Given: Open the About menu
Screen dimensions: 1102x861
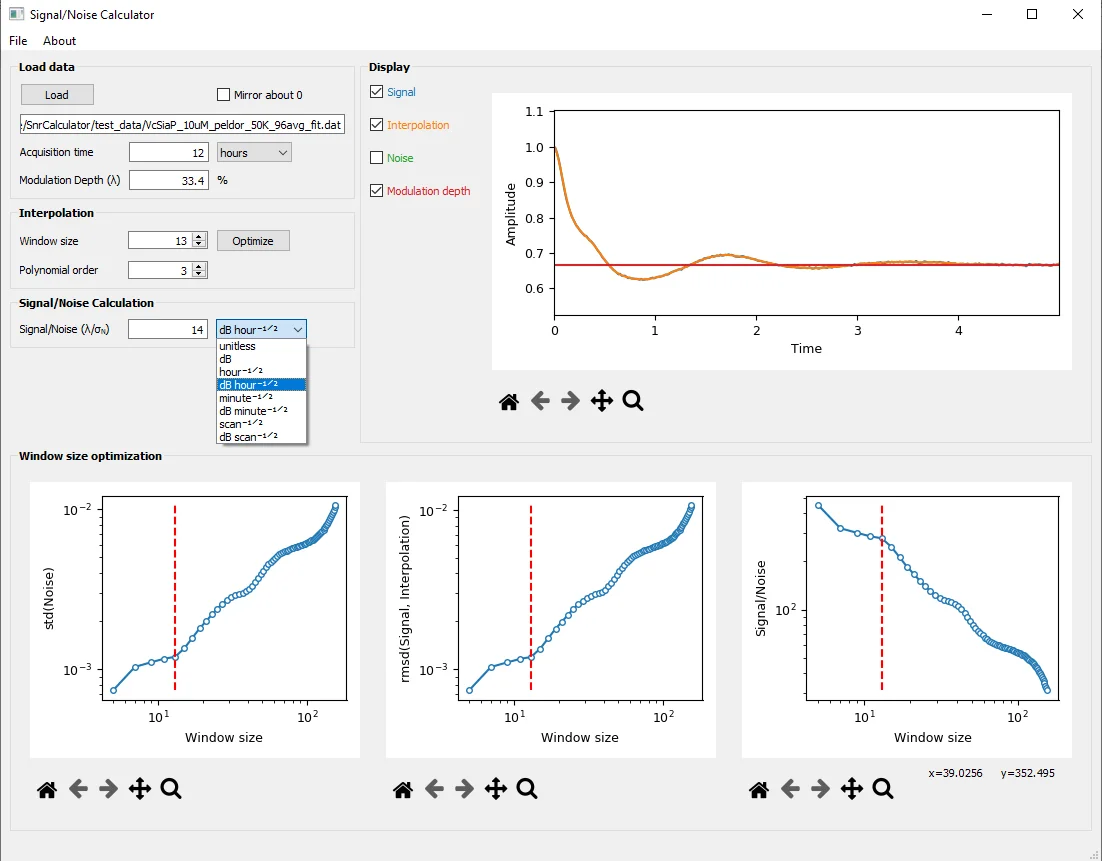Looking at the screenshot, I should 59,41.
